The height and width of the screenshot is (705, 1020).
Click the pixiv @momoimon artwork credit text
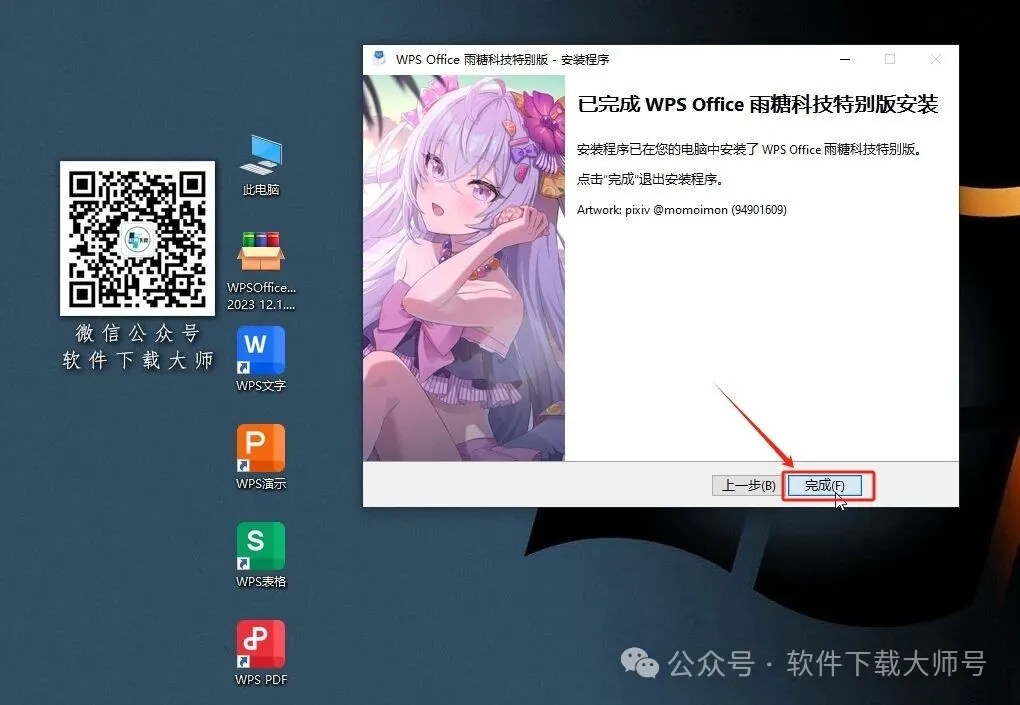coord(682,210)
